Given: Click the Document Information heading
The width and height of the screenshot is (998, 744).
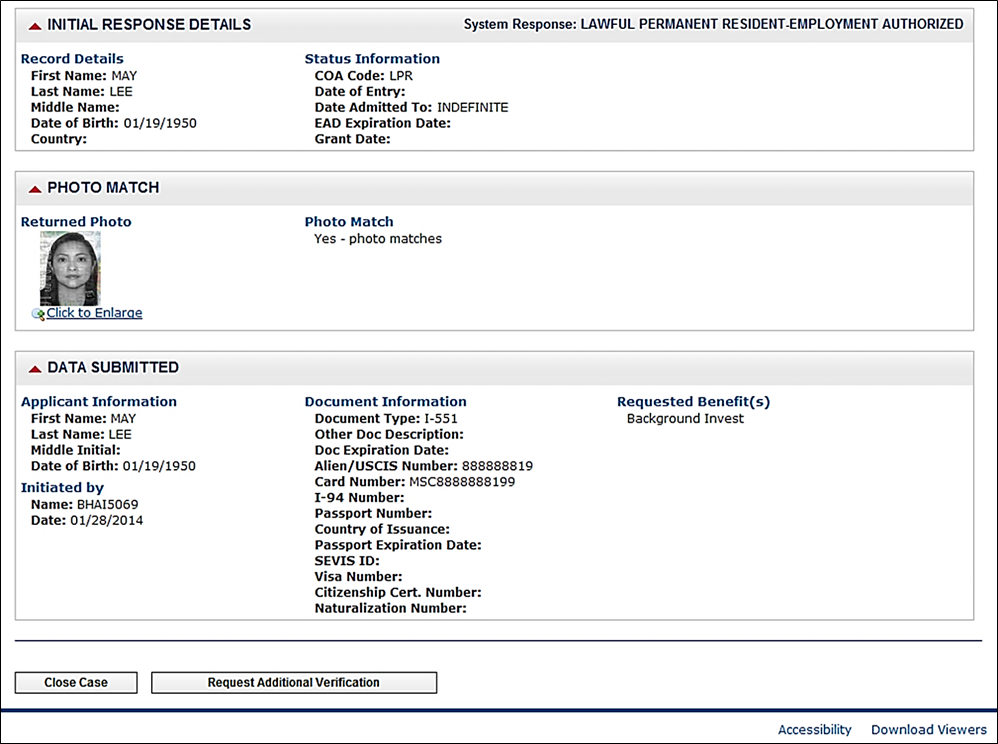Looking at the screenshot, I should tap(386, 402).
